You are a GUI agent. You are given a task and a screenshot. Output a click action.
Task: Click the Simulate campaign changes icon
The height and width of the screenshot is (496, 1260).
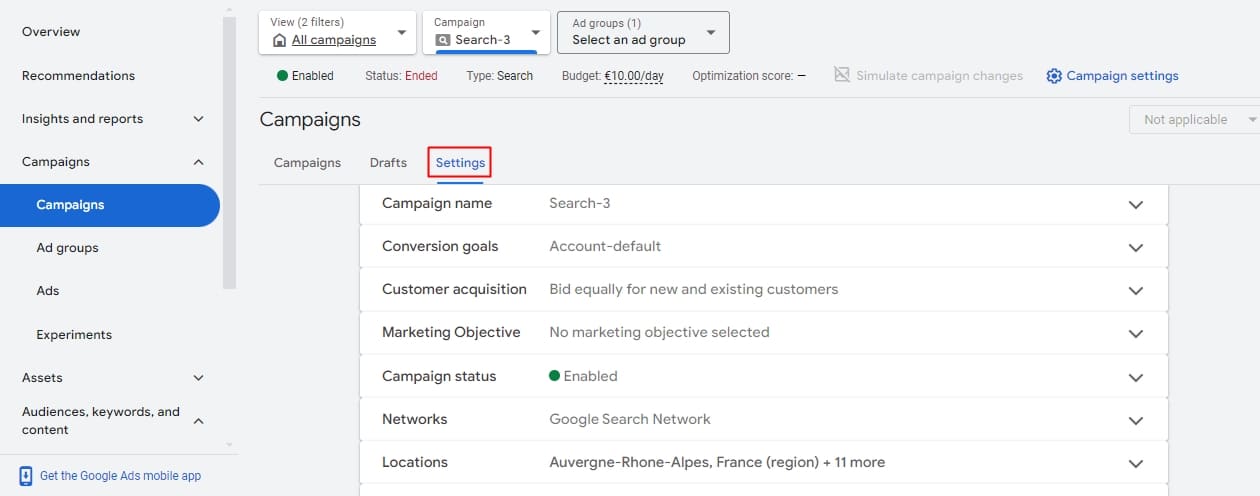pyautogui.click(x=842, y=76)
